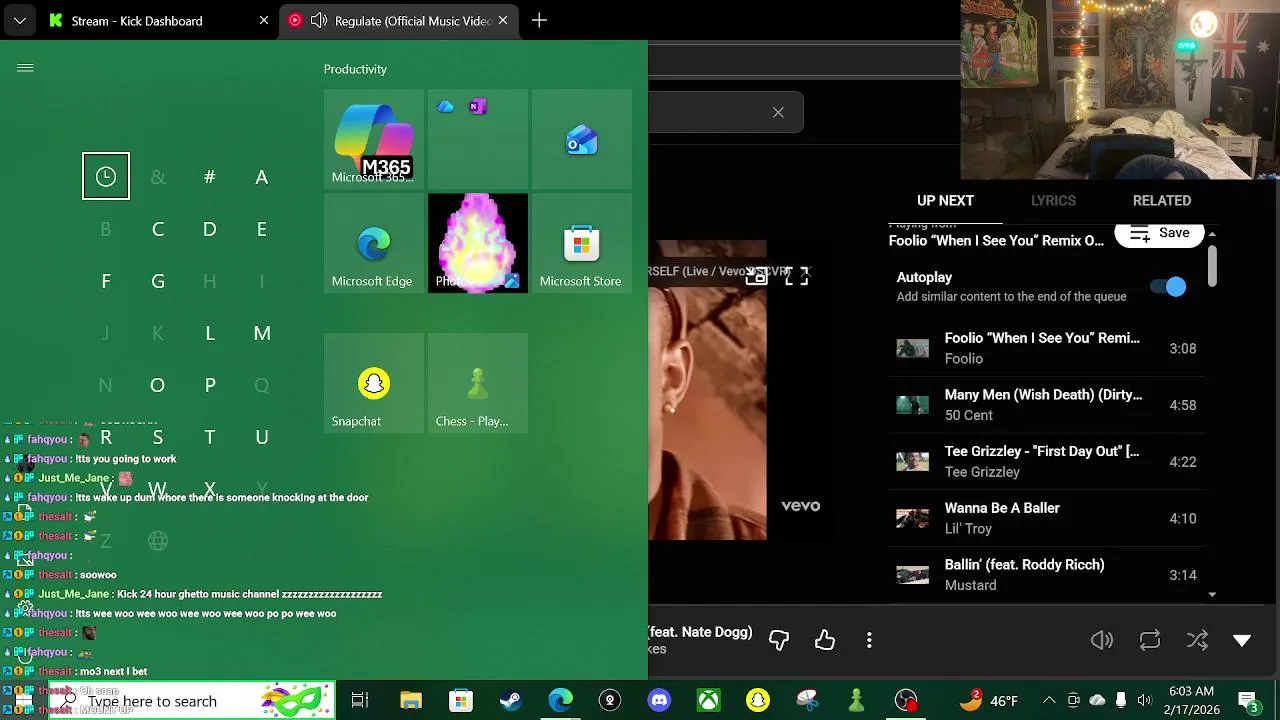Open the three-dot song options menu
Image resolution: width=1280 pixels, height=720 pixels.
[x=869, y=640]
